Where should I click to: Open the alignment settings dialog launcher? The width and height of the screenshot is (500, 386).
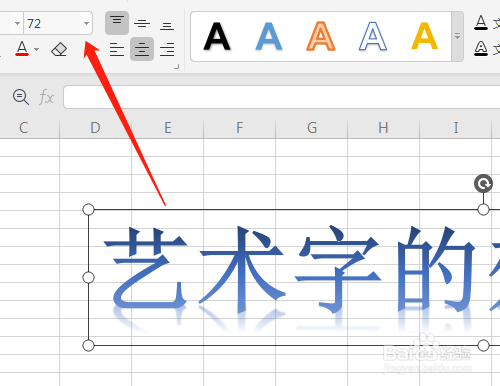coord(176,67)
